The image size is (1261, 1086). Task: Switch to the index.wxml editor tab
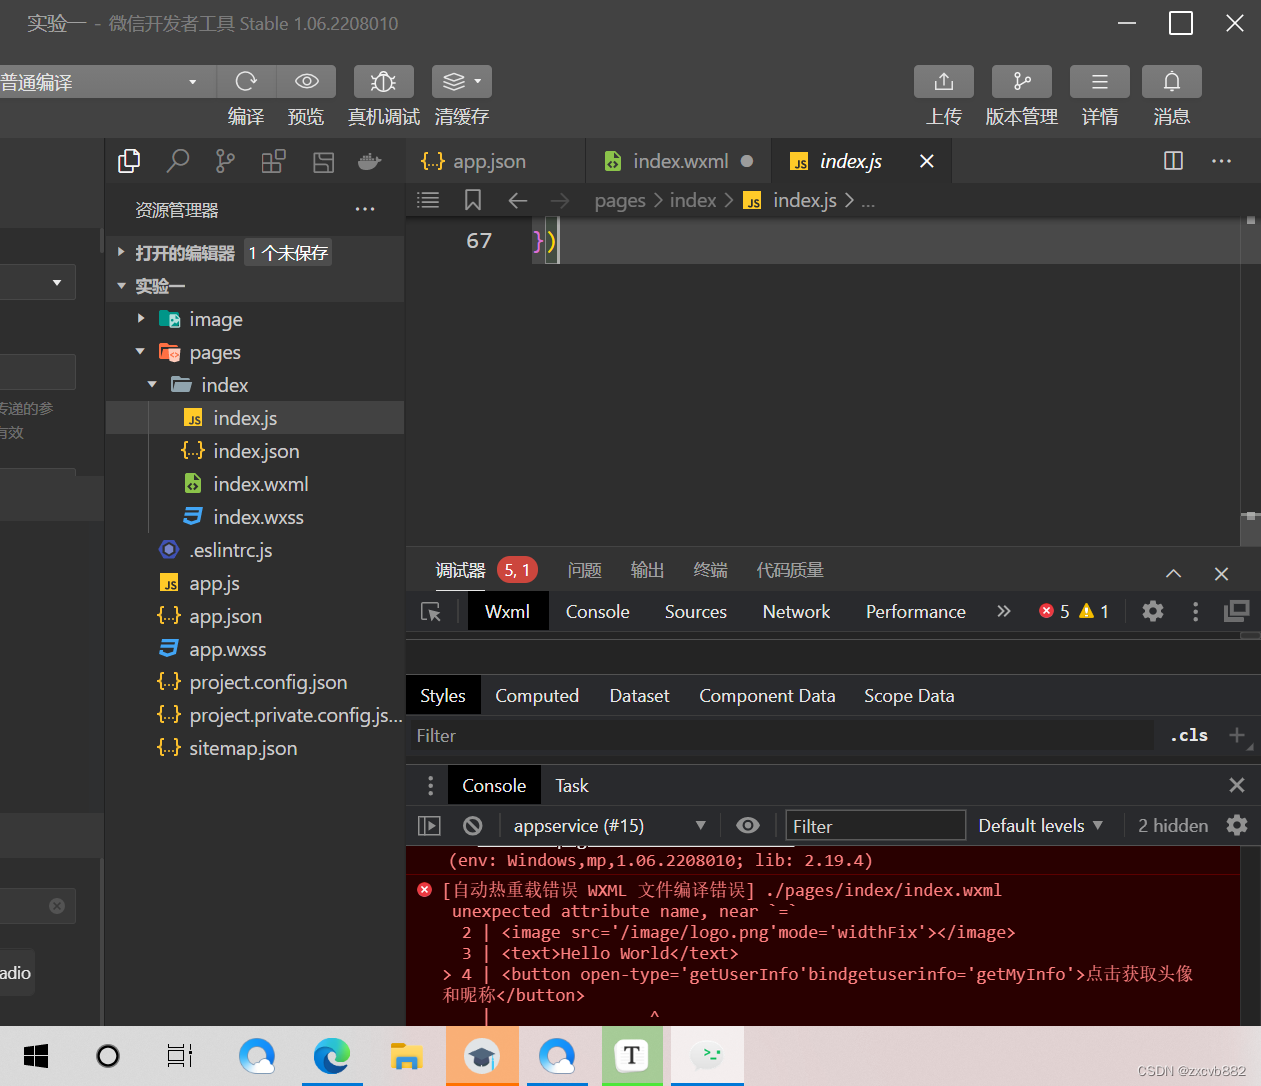coord(679,161)
